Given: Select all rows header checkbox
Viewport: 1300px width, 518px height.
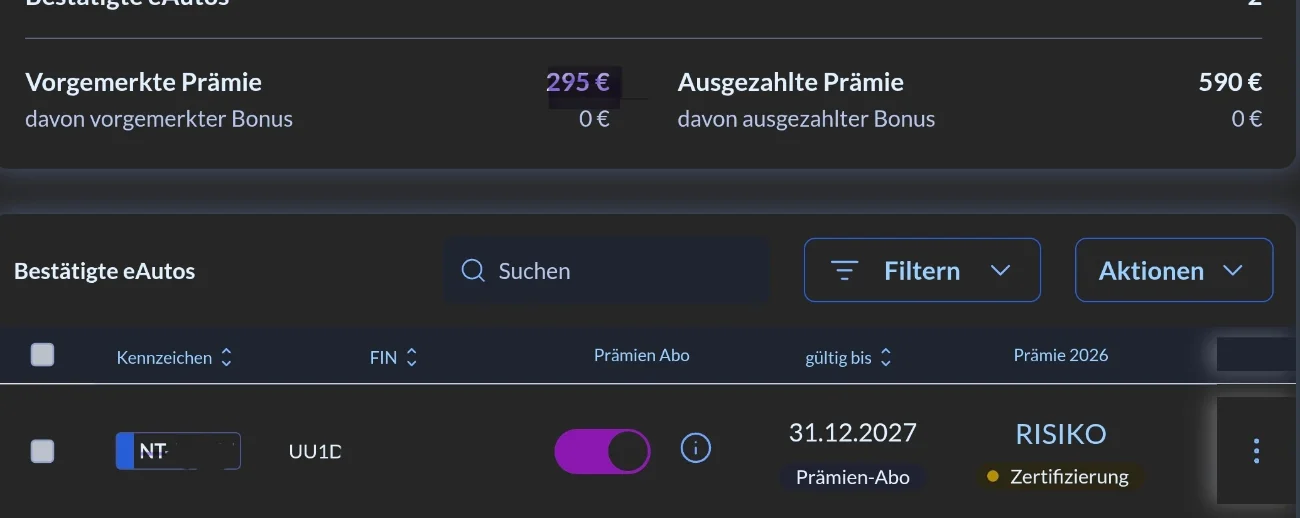Looking at the screenshot, I should (42, 354).
